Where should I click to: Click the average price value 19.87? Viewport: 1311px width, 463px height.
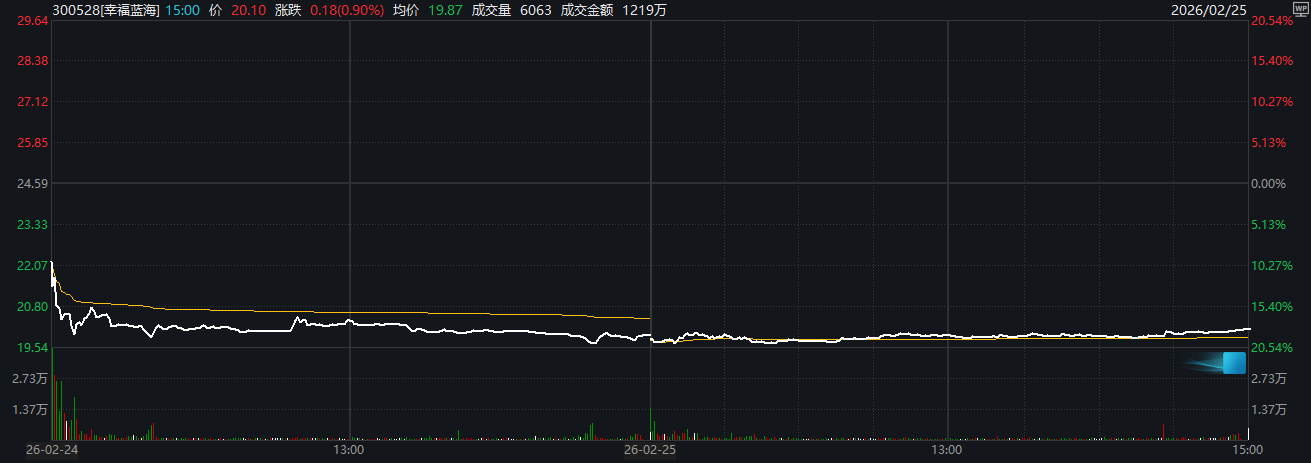[446, 8]
